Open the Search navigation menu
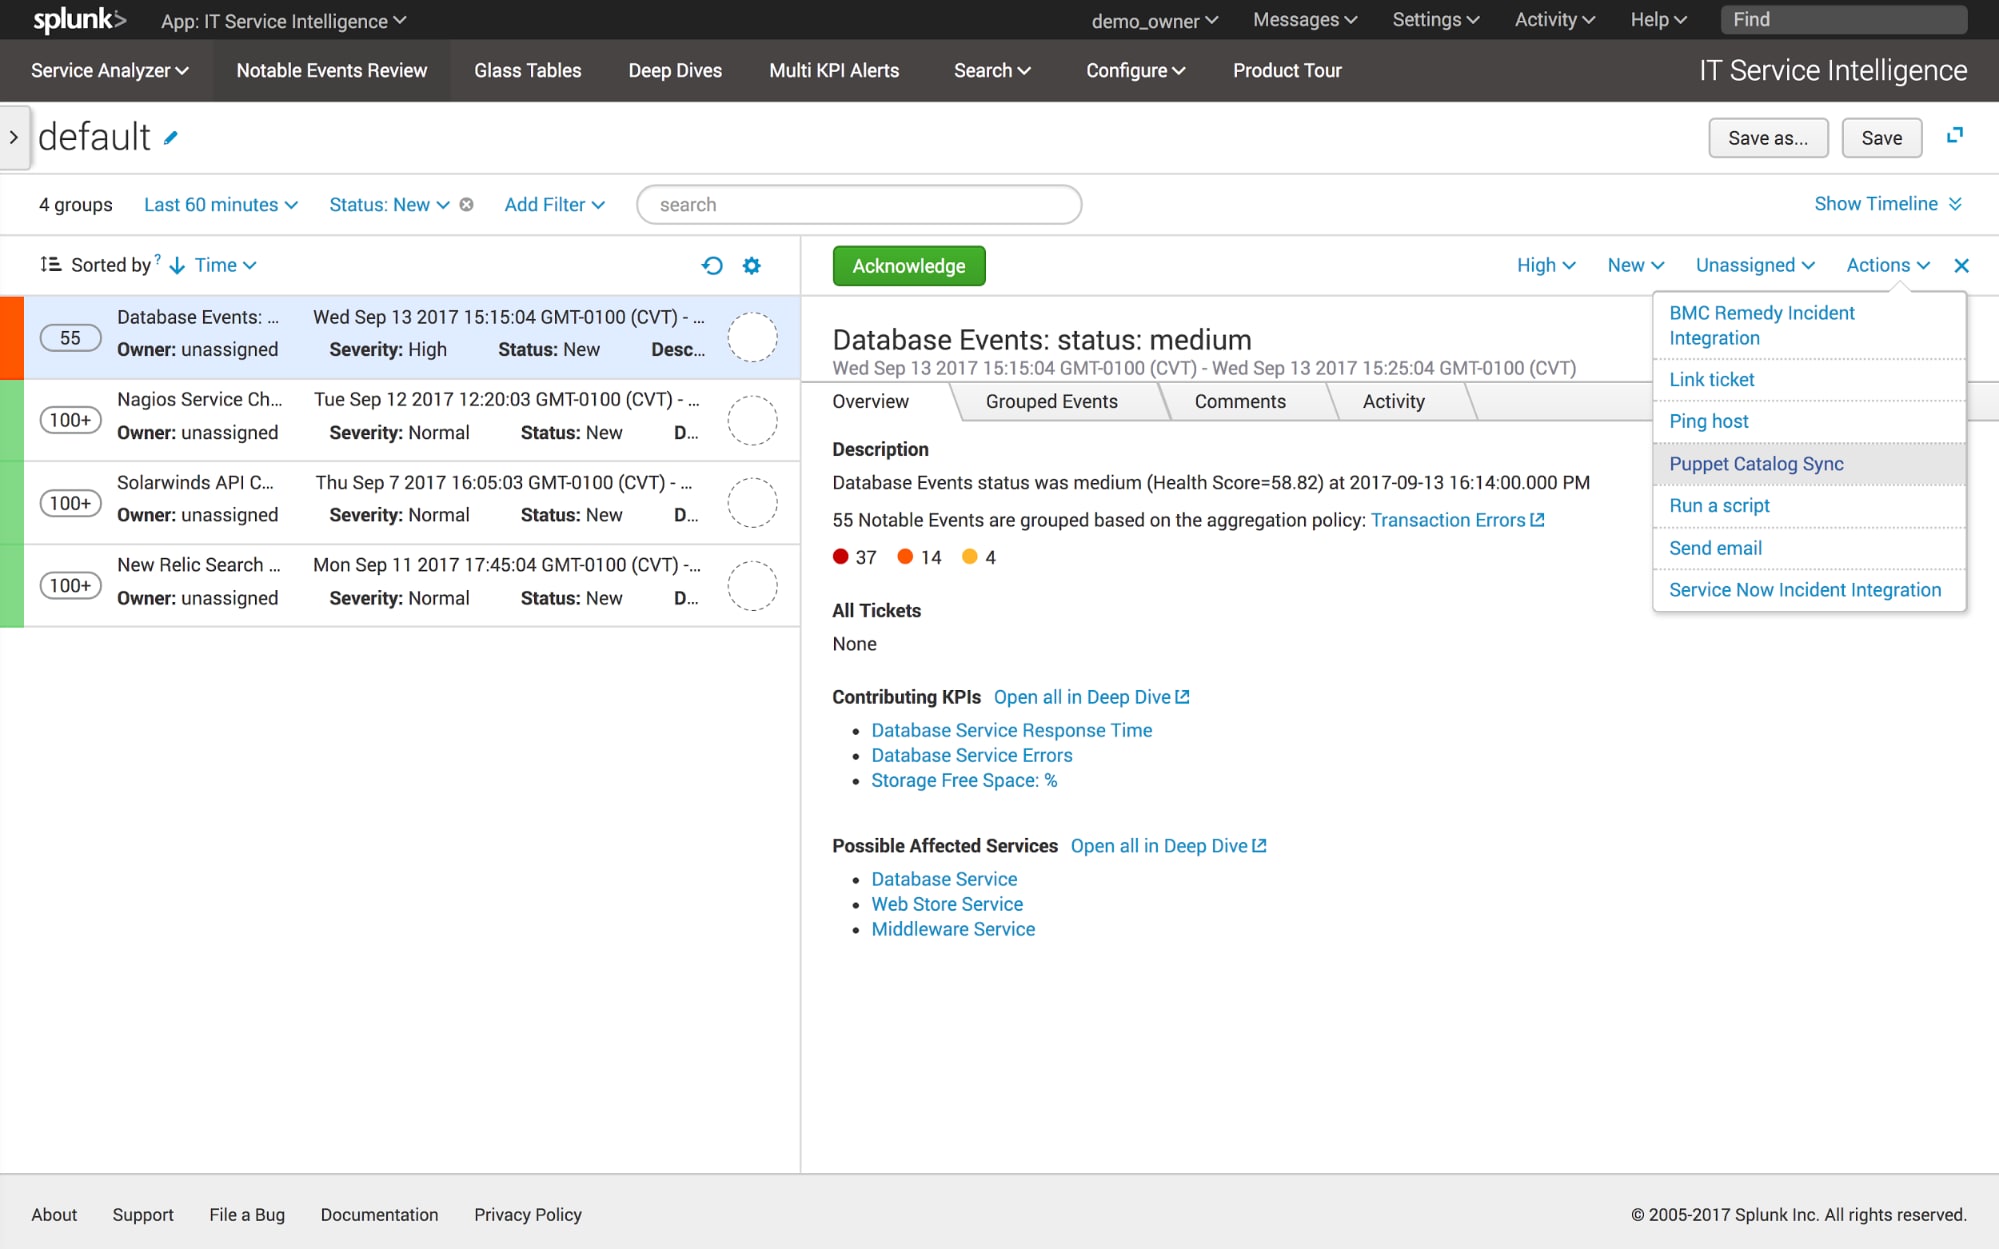The image size is (1999, 1249). [992, 70]
